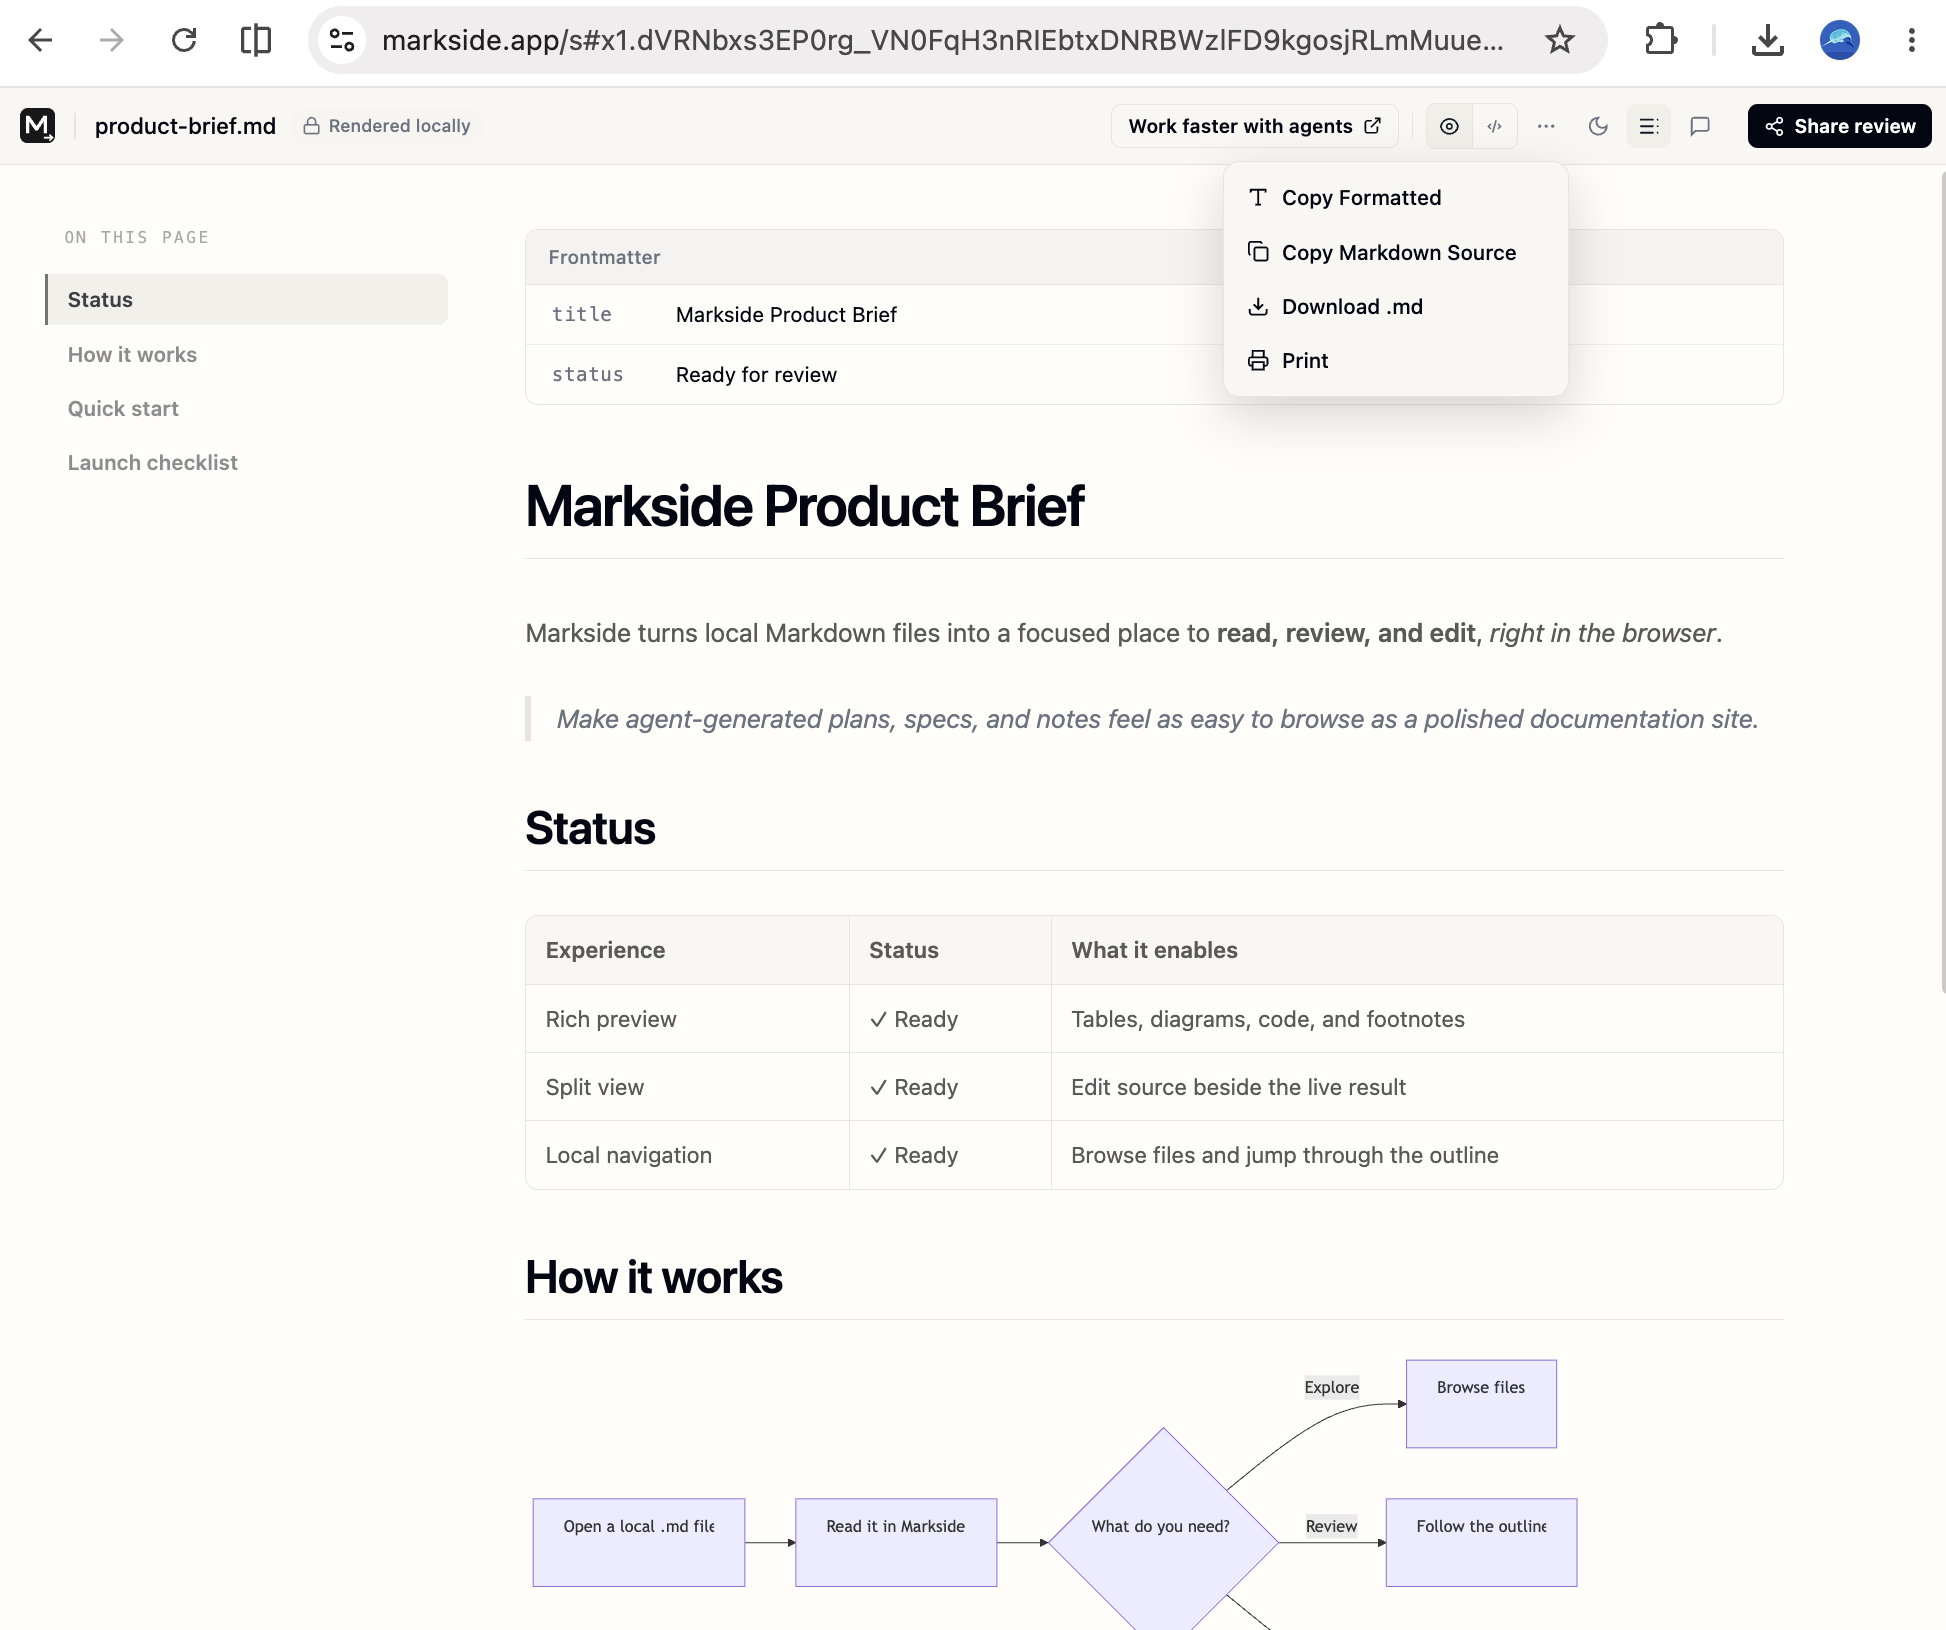Image resolution: width=1946 pixels, height=1630 pixels.
Task: Click the Rich preview table cell
Action: pyautogui.click(x=687, y=1019)
